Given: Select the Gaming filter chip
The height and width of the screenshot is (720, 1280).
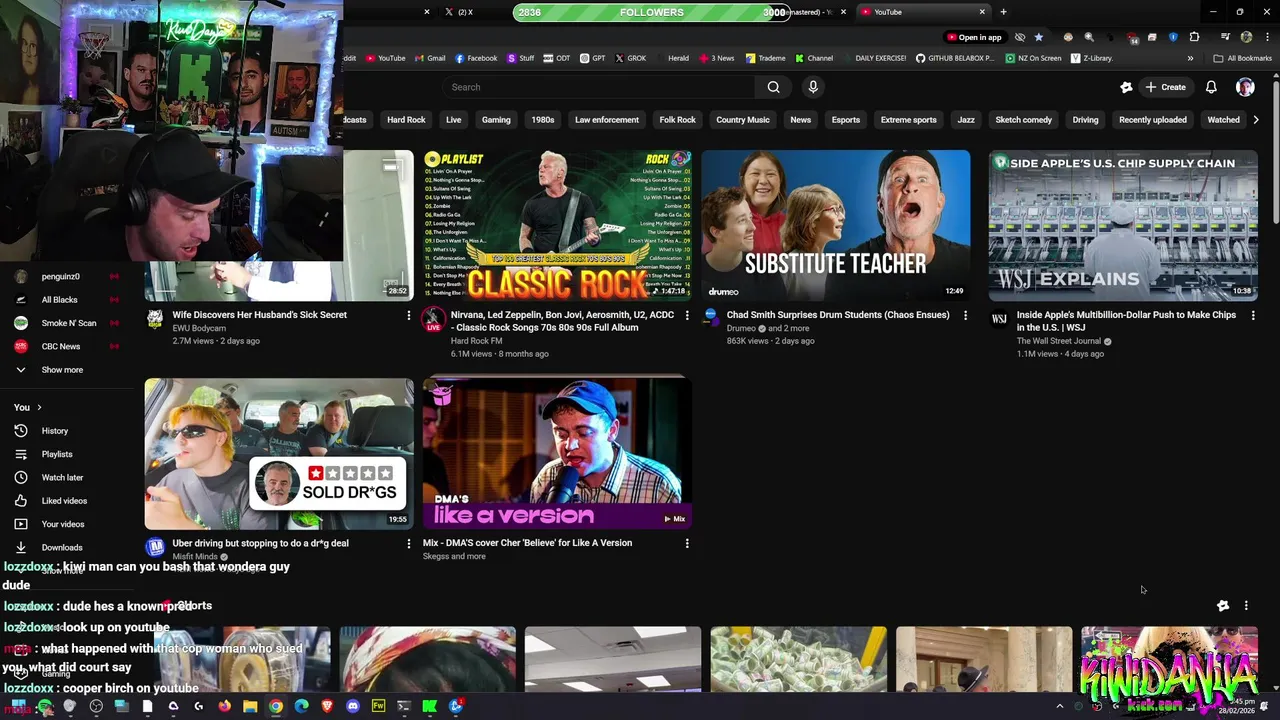Looking at the screenshot, I should [x=496, y=120].
